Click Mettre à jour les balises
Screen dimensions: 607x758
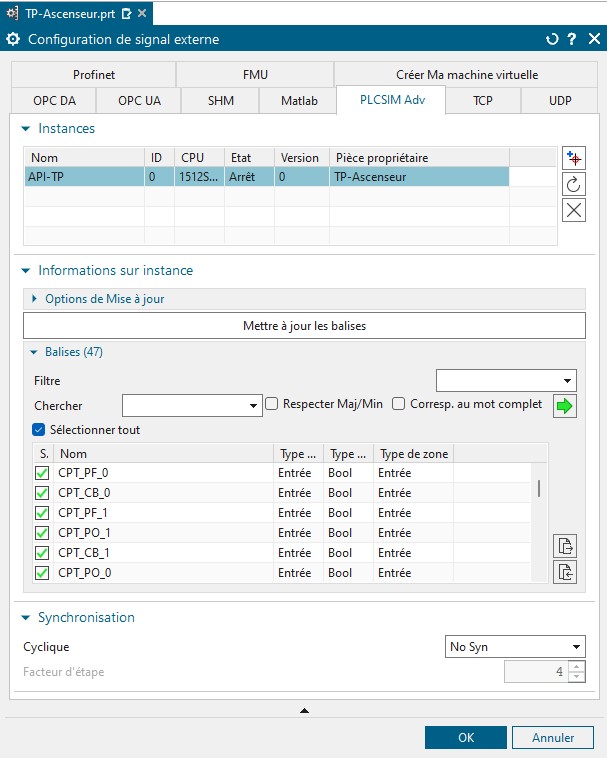[x=304, y=326]
